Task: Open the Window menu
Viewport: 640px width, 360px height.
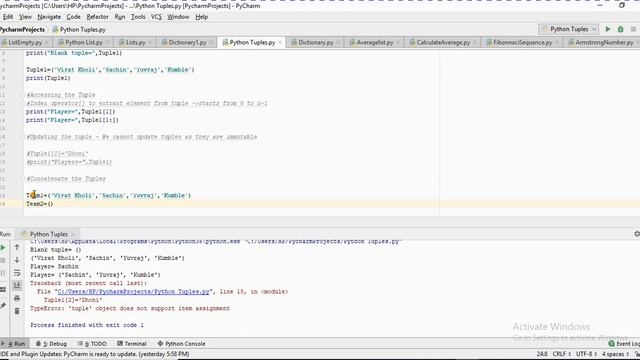Action: pyautogui.click(x=178, y=17)
